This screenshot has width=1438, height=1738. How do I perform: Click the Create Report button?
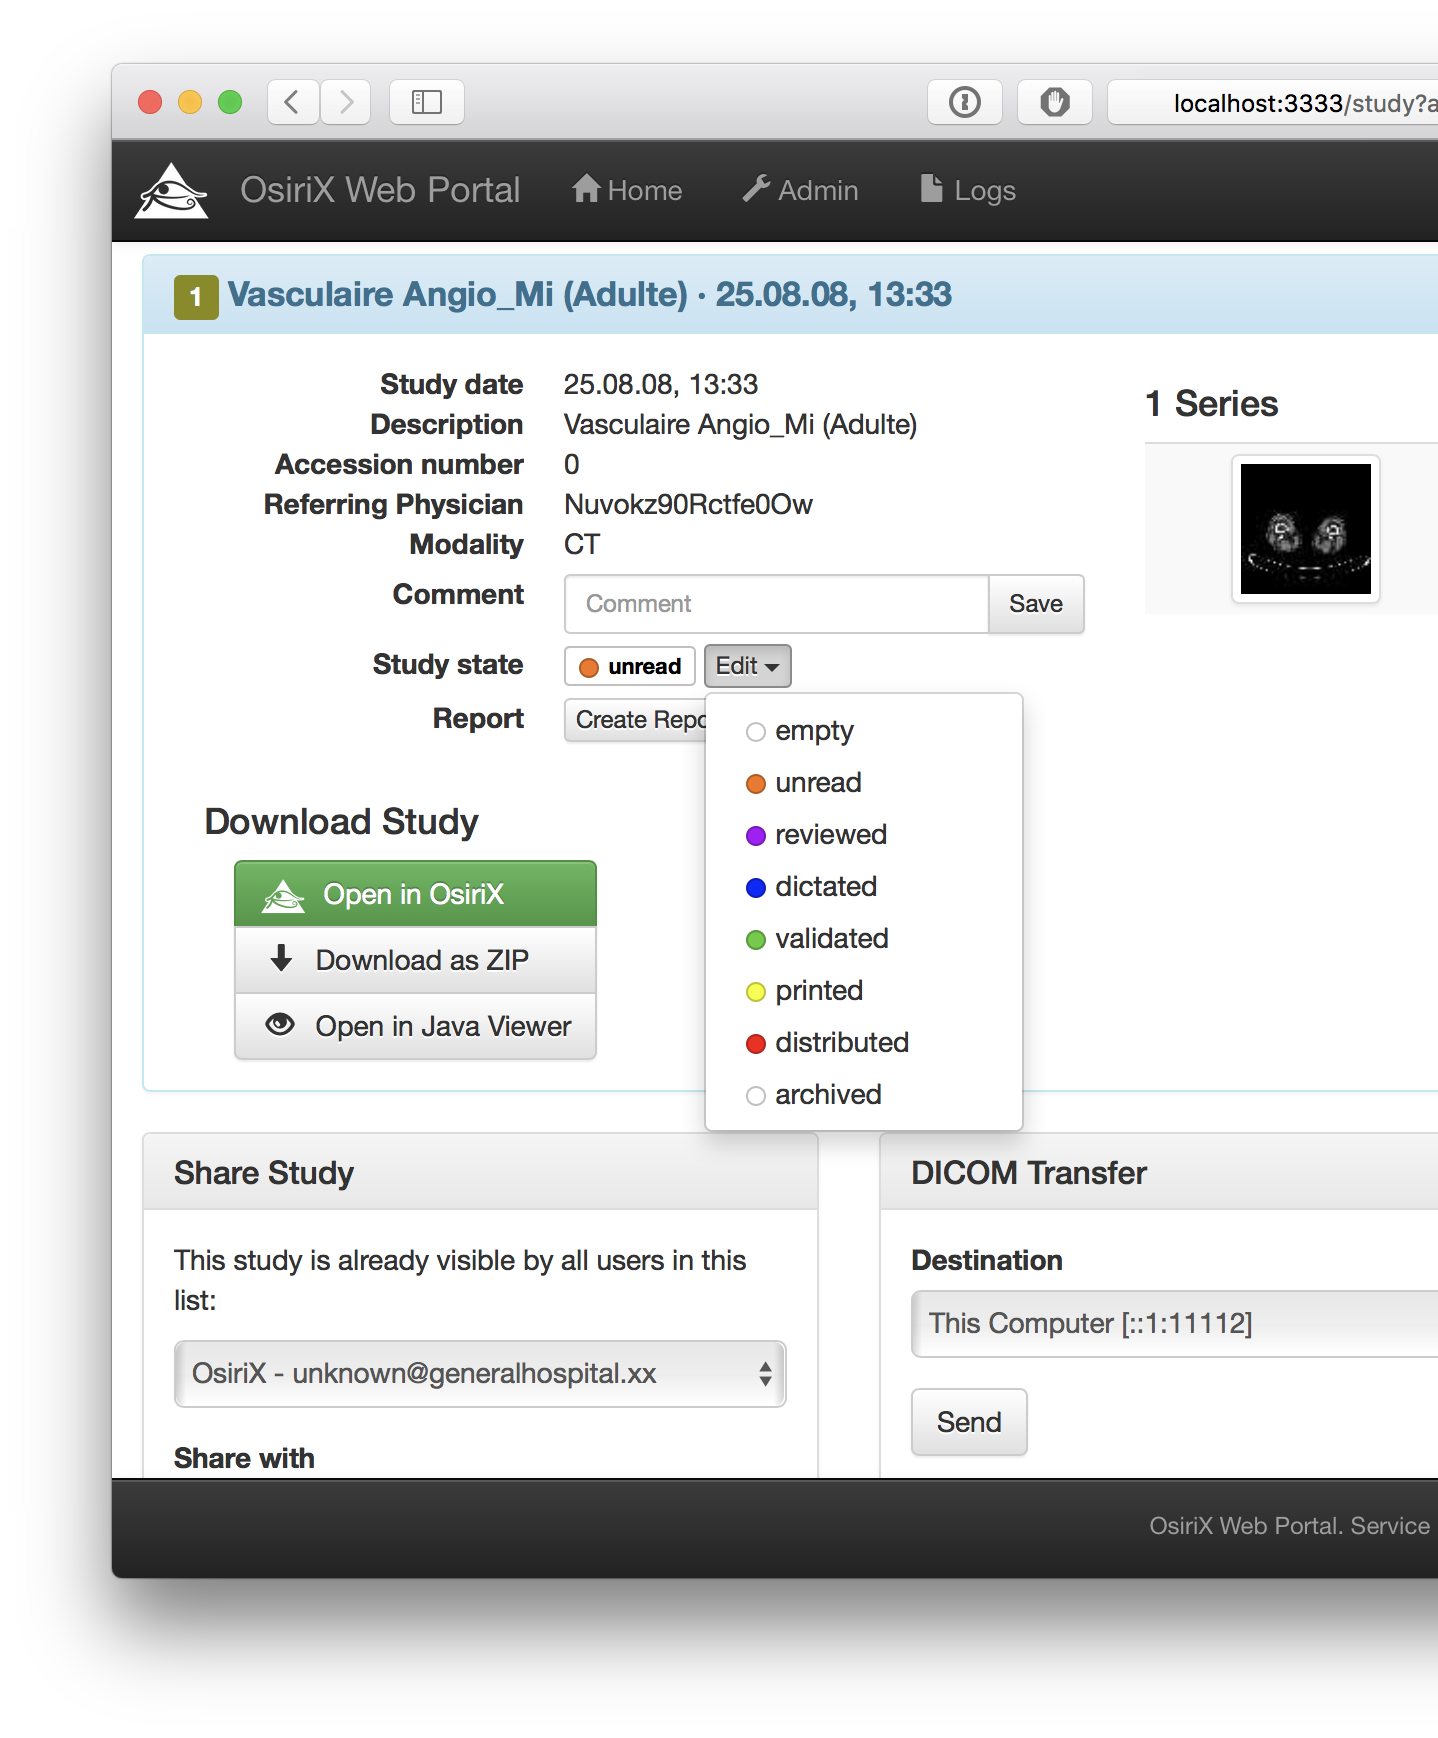[636, 720]
